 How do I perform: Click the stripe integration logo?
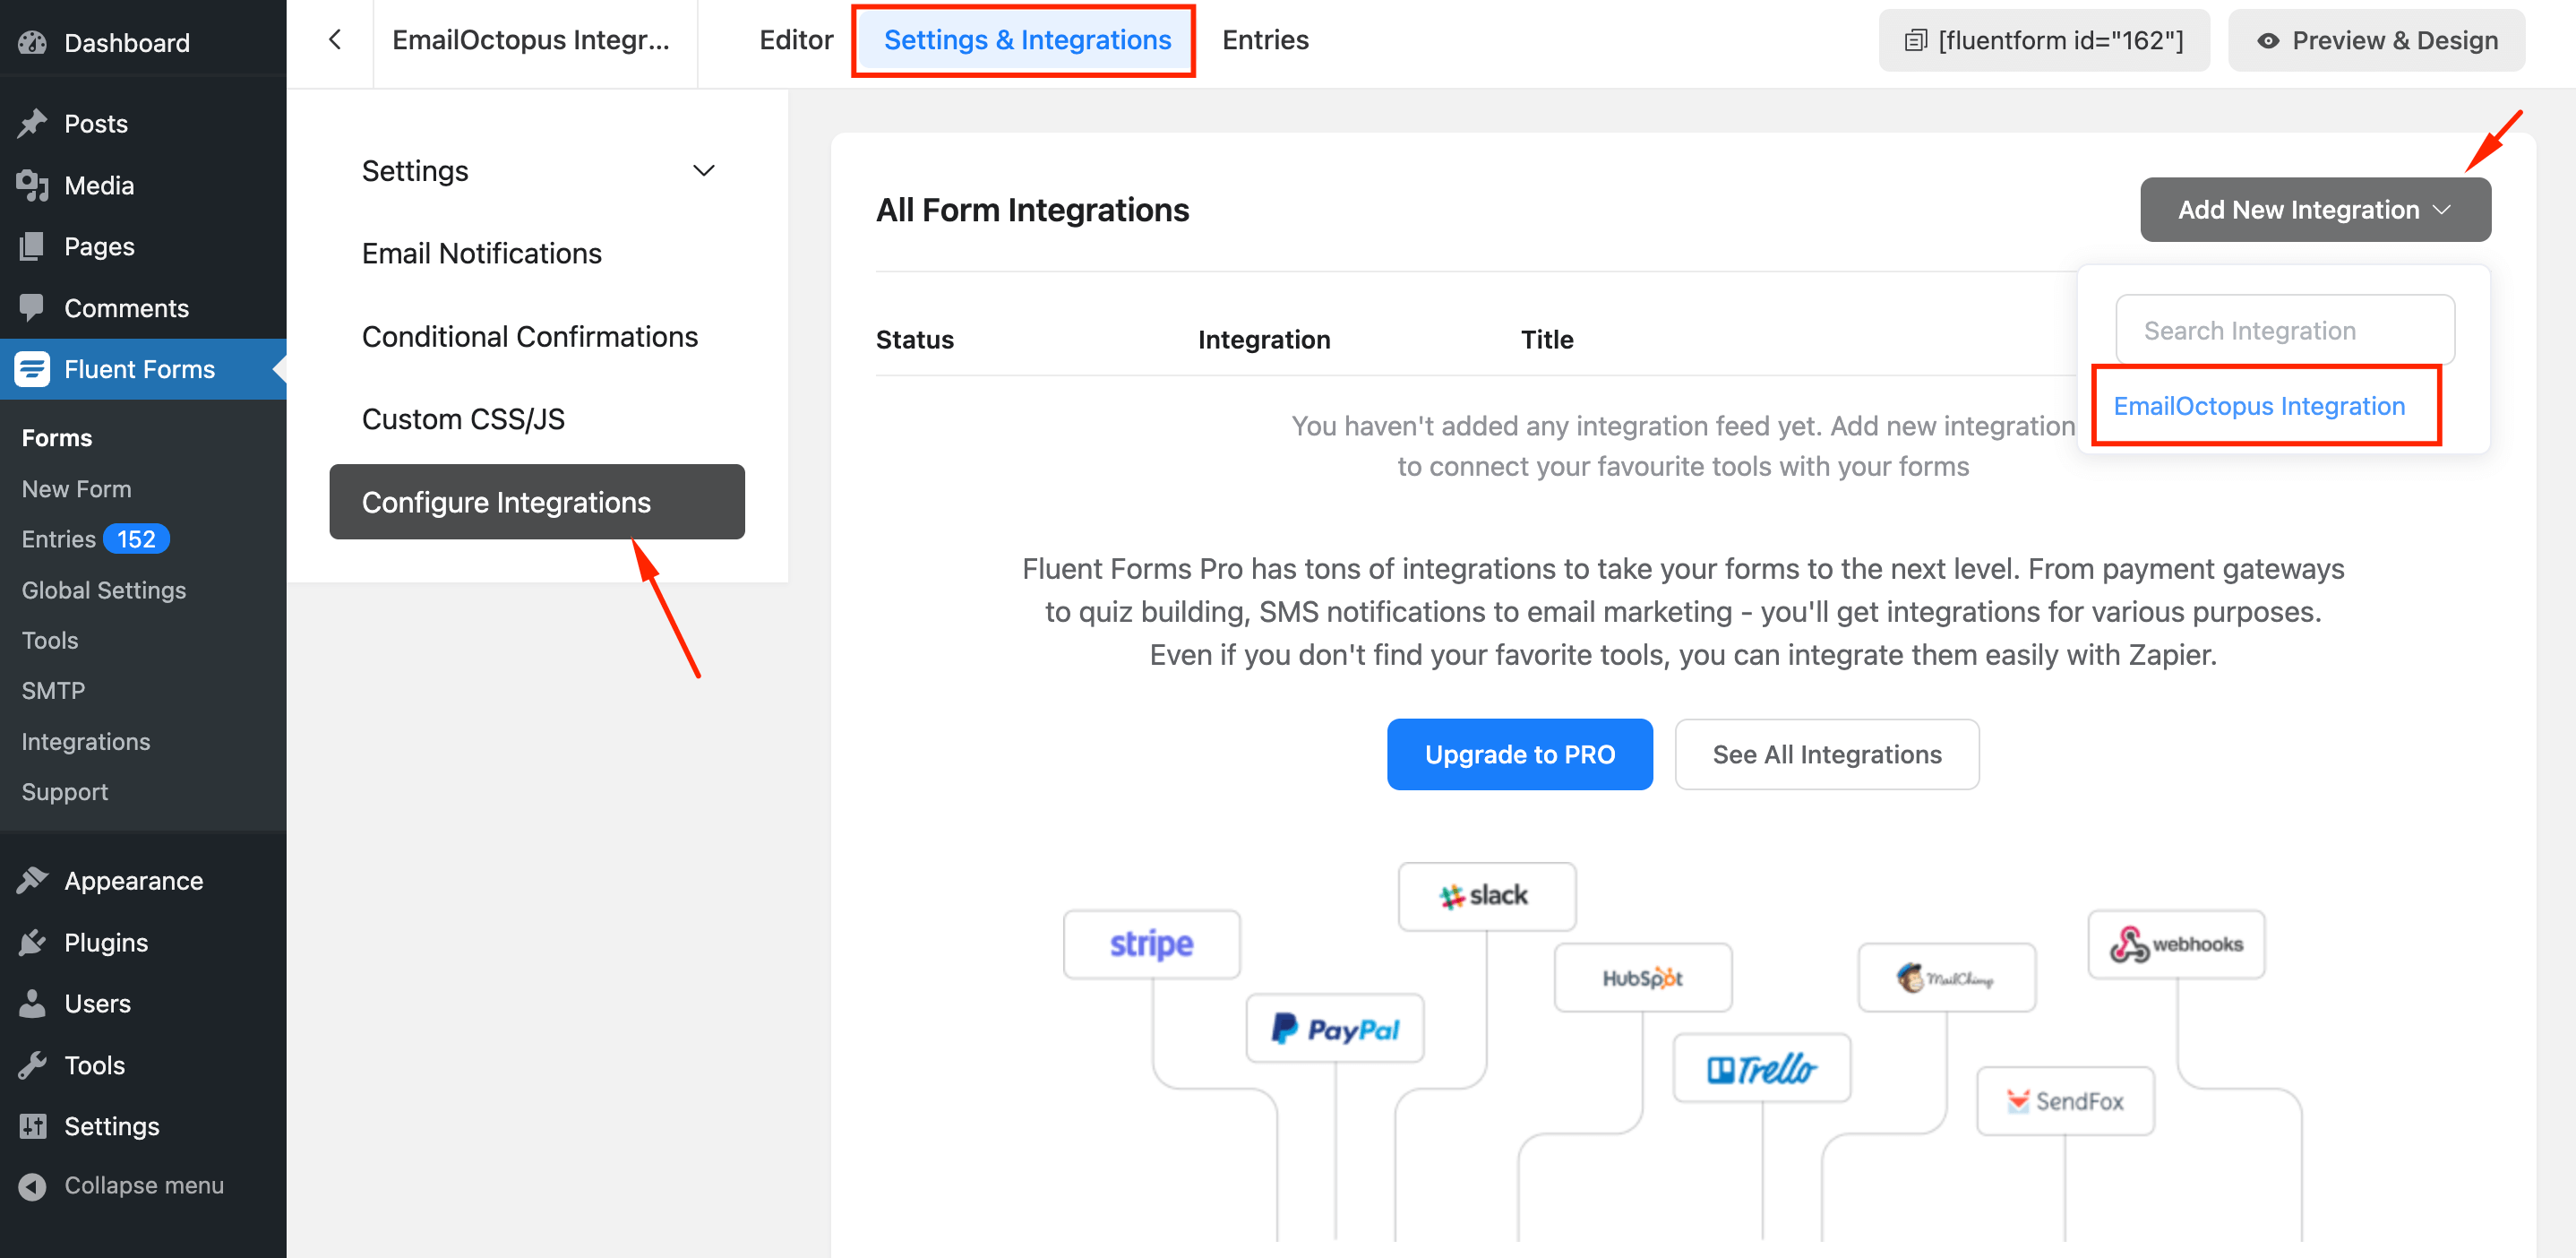1151,944
